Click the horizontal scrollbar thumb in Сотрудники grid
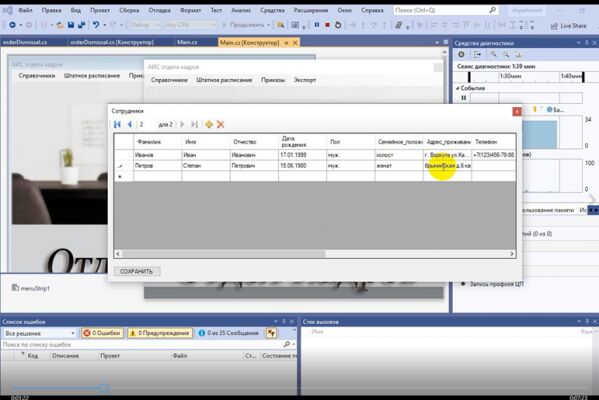The width and height of the screenshot is (599, 400). point(223,254)
